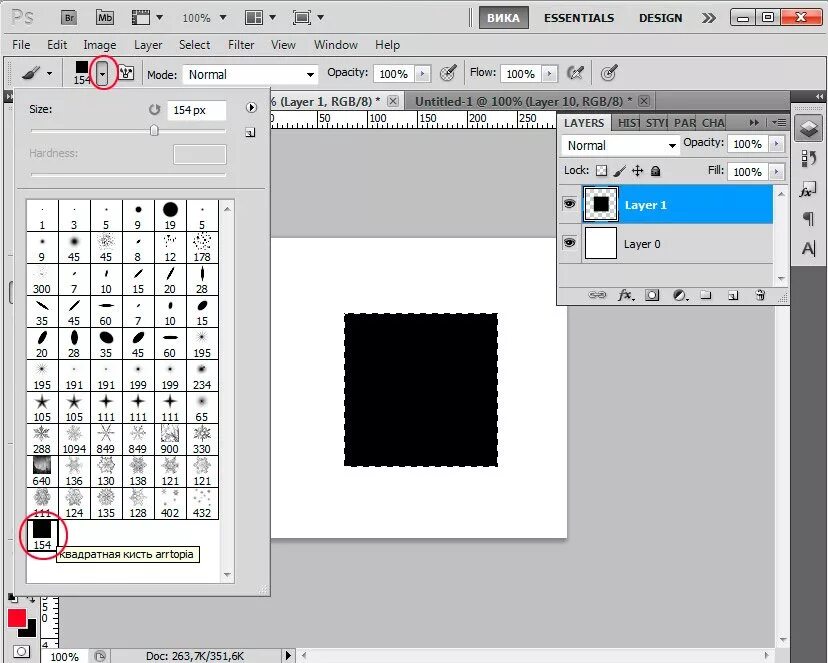Viewport: 828px width, 663px height.
Task: Select the soft round 45 brush
Action: click(x=74, y=248)
